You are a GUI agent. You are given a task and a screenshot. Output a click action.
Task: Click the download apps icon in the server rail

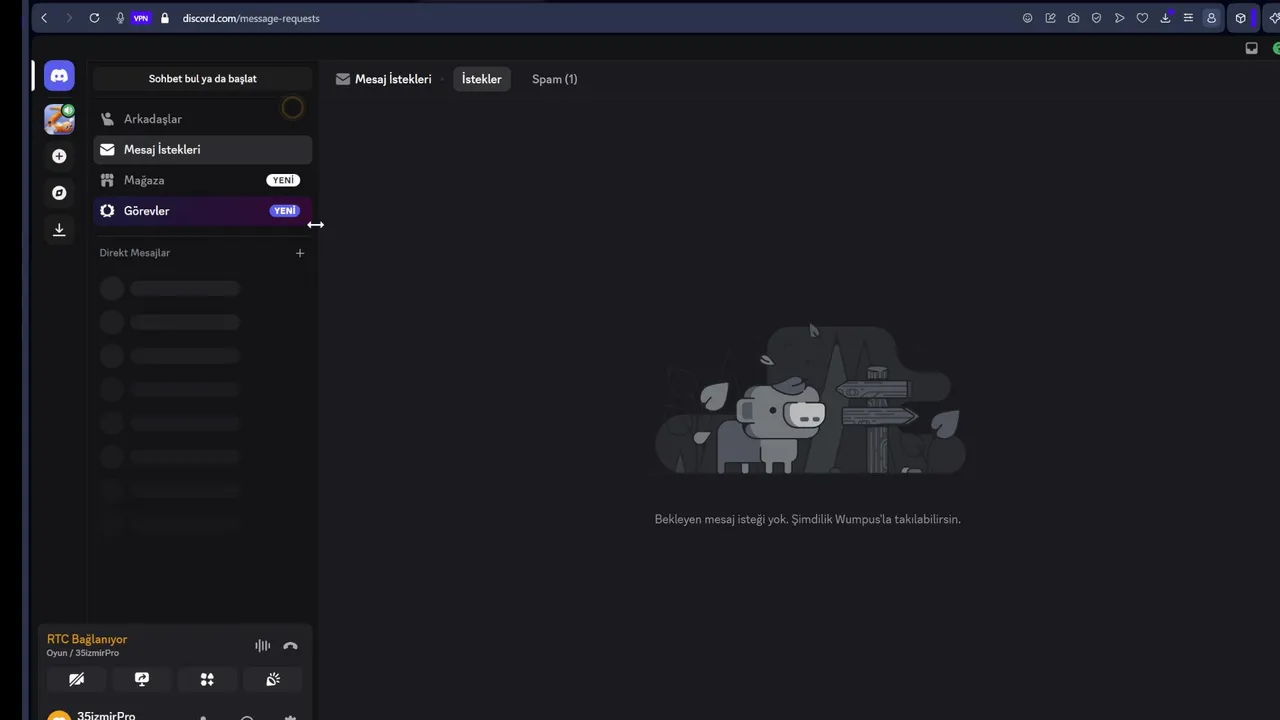coord(59,230)
